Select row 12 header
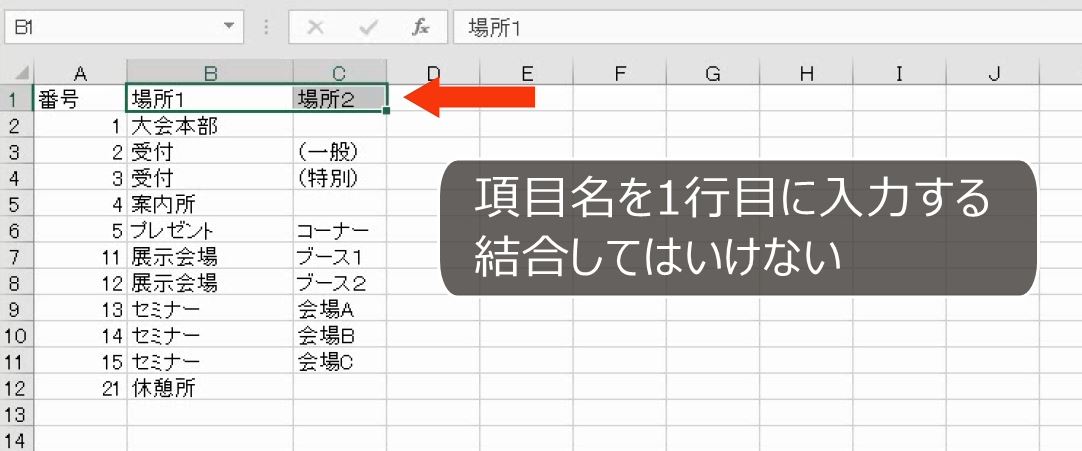 (x=17, y=388)
